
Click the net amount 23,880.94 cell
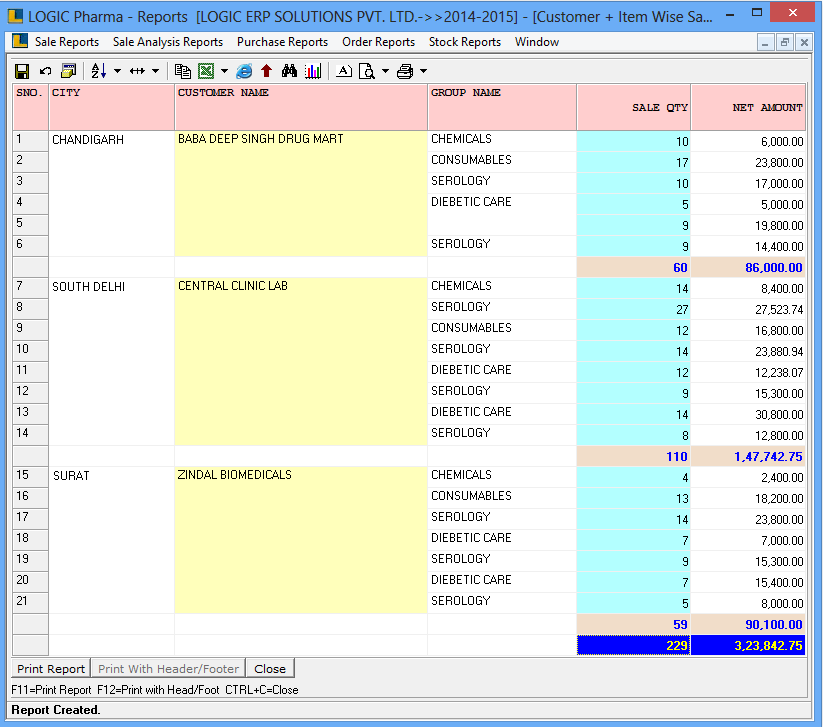[748, 351]
